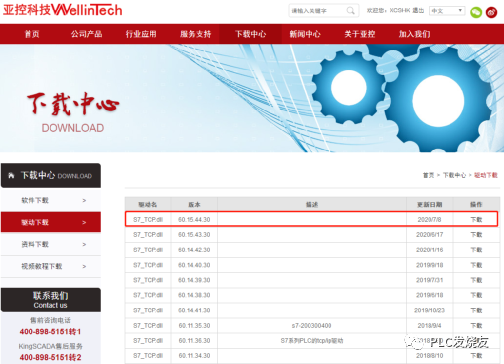This screenshot has height=364, width=504.
Task: Expand the 视频教程下载 sidebar arrow
Action: [x=84, y=266]
